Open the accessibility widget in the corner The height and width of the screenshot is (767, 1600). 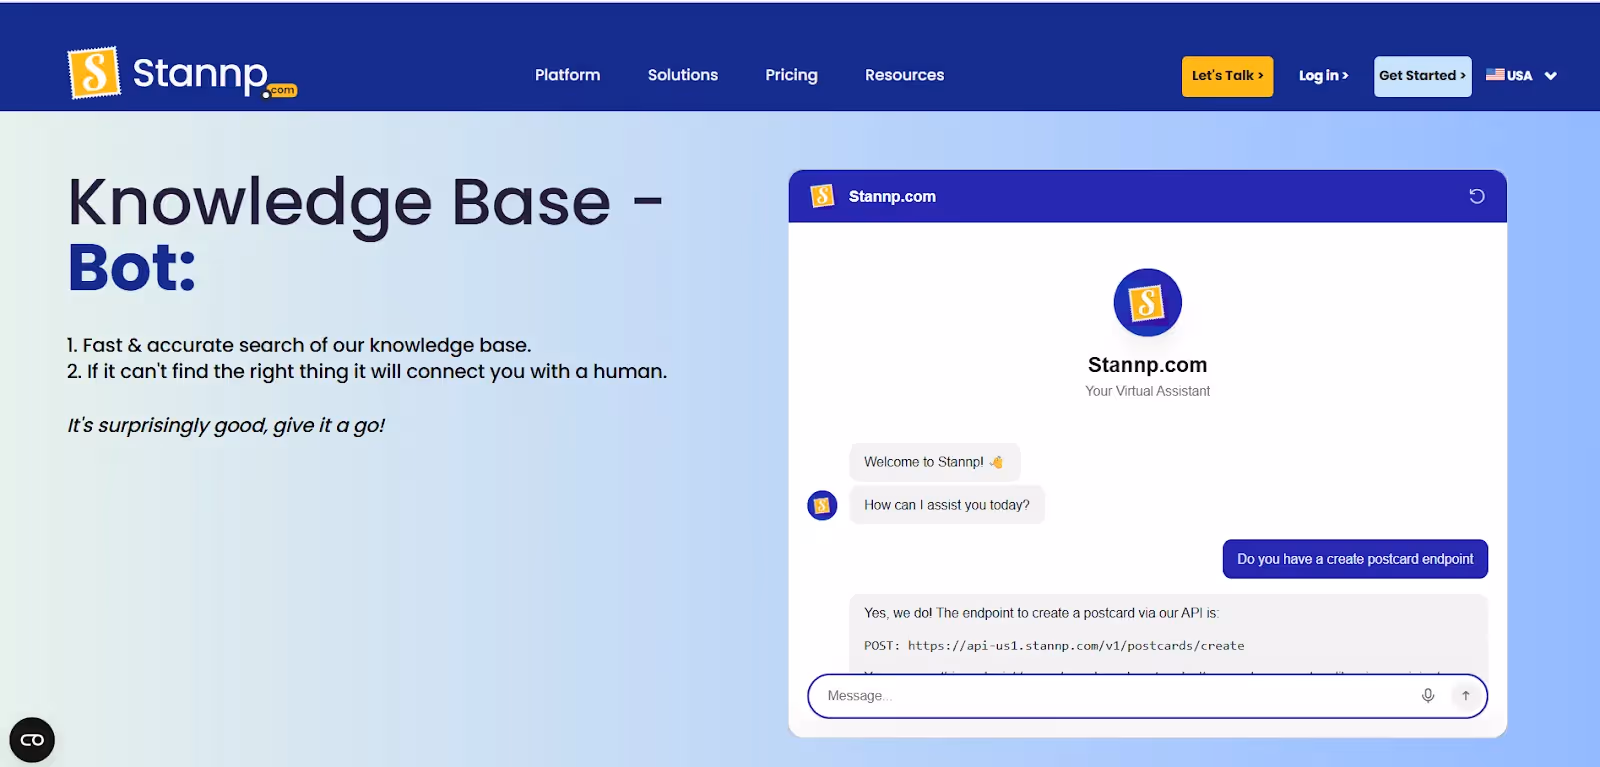tap(32, 740)
